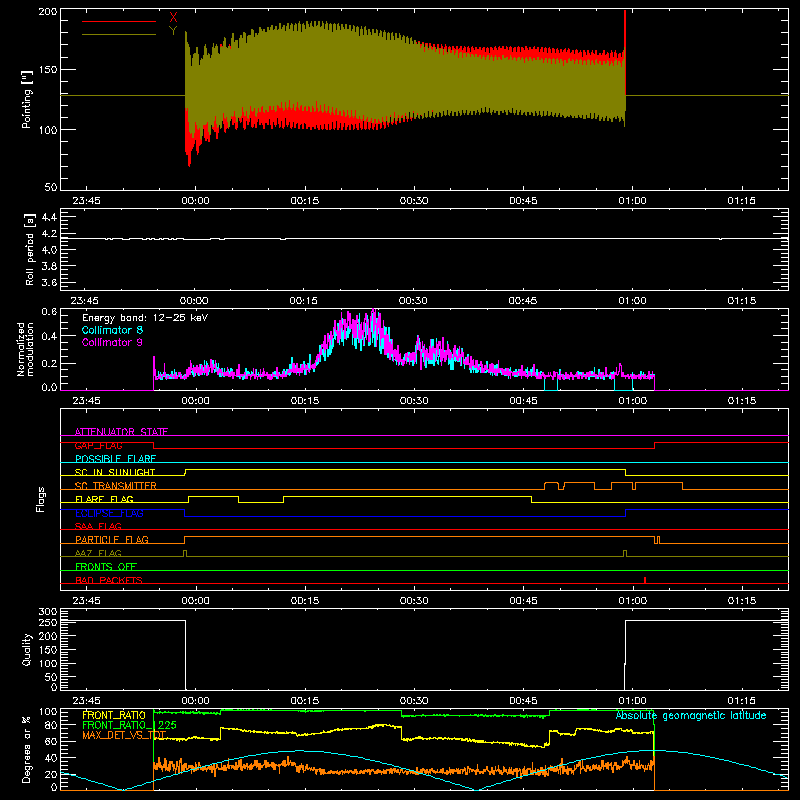Click the 01:00 time label under Pointing plot
The image size is (800, 800).
coord(633,201)
